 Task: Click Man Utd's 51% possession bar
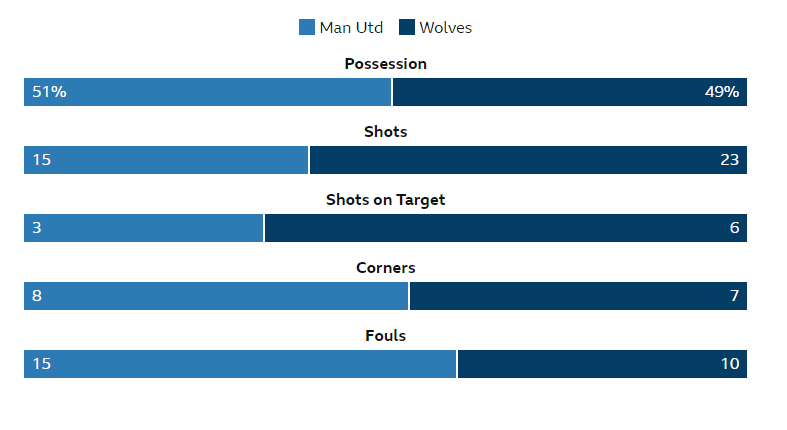click(x=207, y=92)
